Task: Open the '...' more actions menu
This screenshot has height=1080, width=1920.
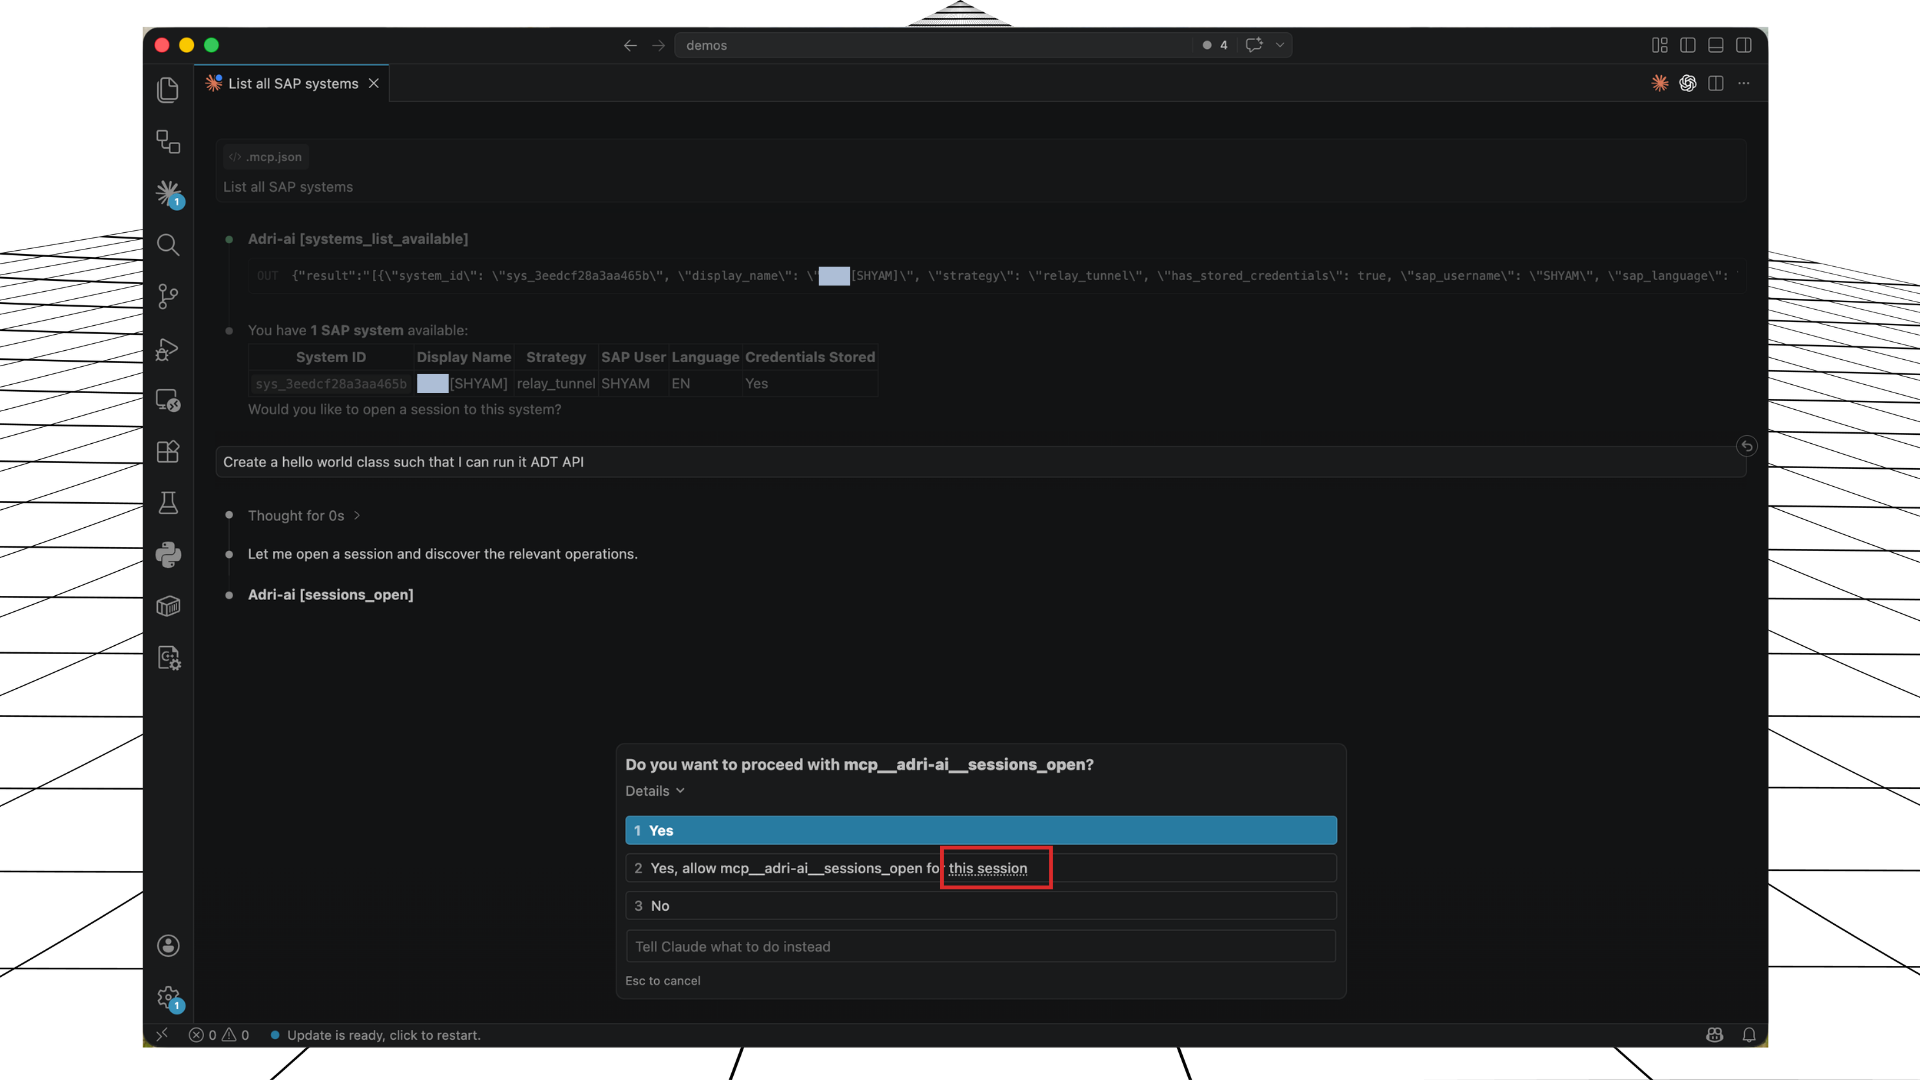Action: click(1745, 83)
